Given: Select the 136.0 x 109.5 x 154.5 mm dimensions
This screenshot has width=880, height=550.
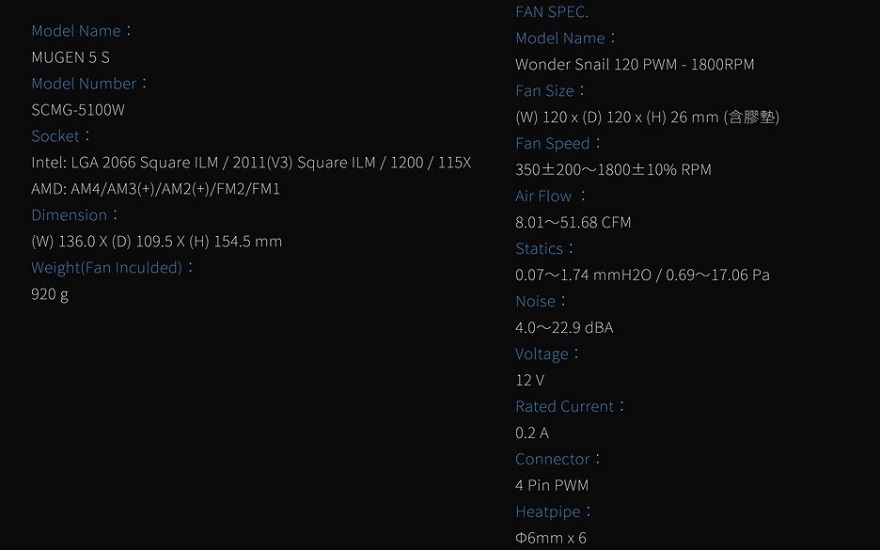Looking at the screenshot, I should point(157,242).
